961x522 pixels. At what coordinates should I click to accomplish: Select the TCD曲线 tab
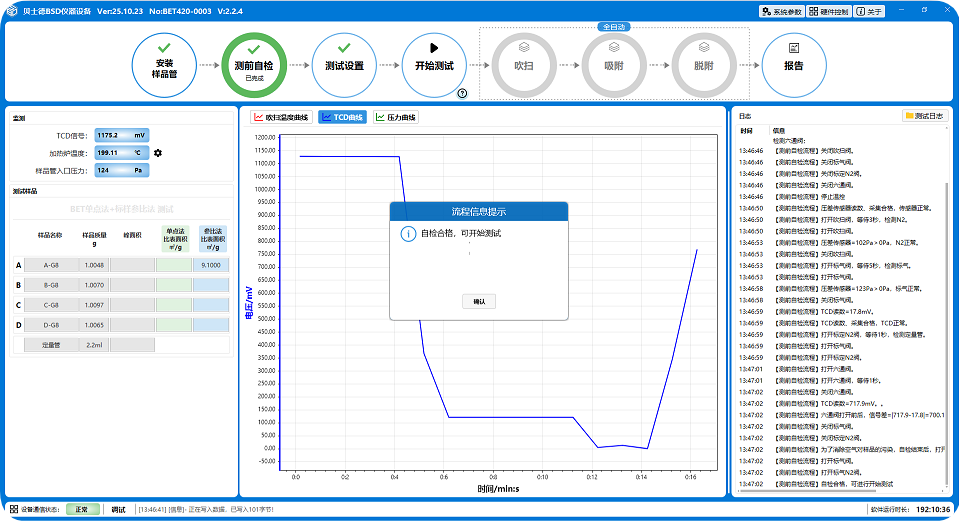click(x=342, y=117)
